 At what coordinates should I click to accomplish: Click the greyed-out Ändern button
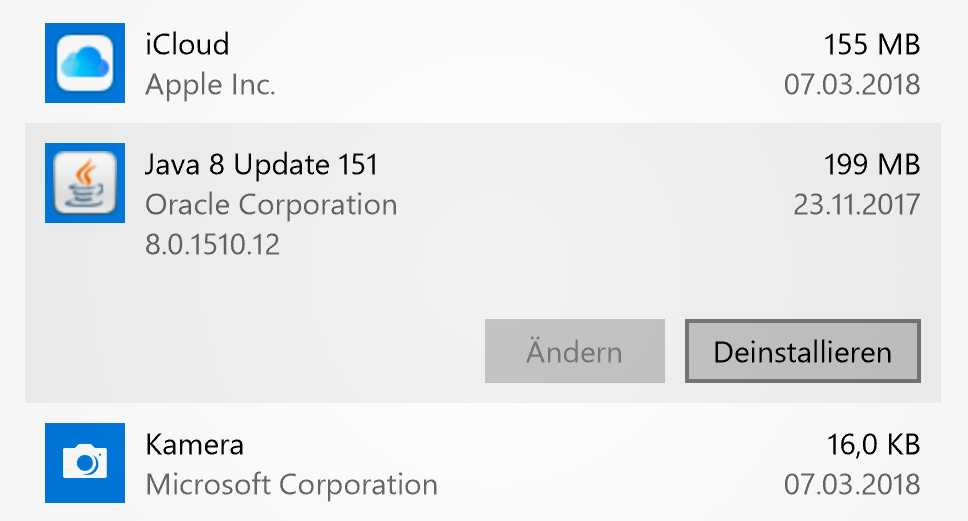574,351
